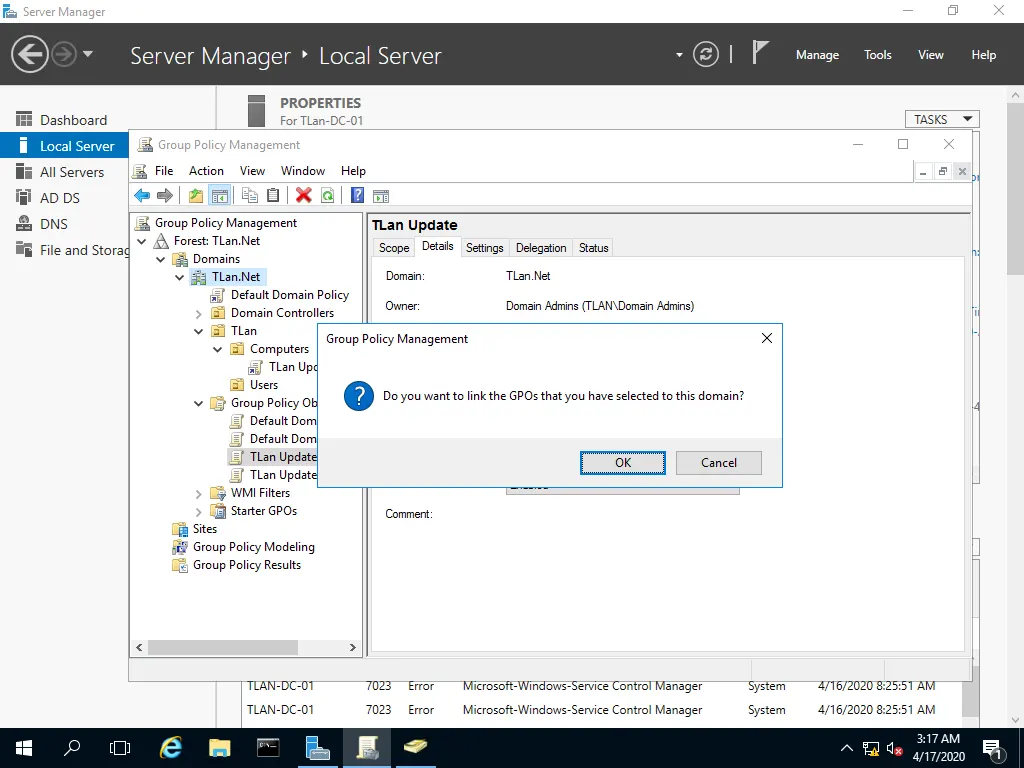Open the Action menu
Image resolution: width=1024 pixels, height=768 pixels.
coord(206,170)
